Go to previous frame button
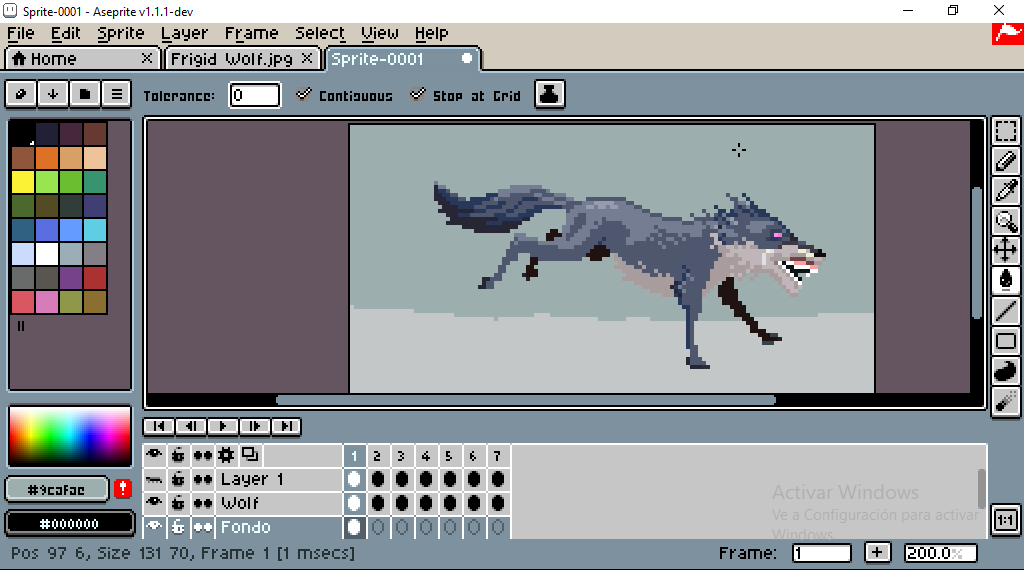 (191, 426)
